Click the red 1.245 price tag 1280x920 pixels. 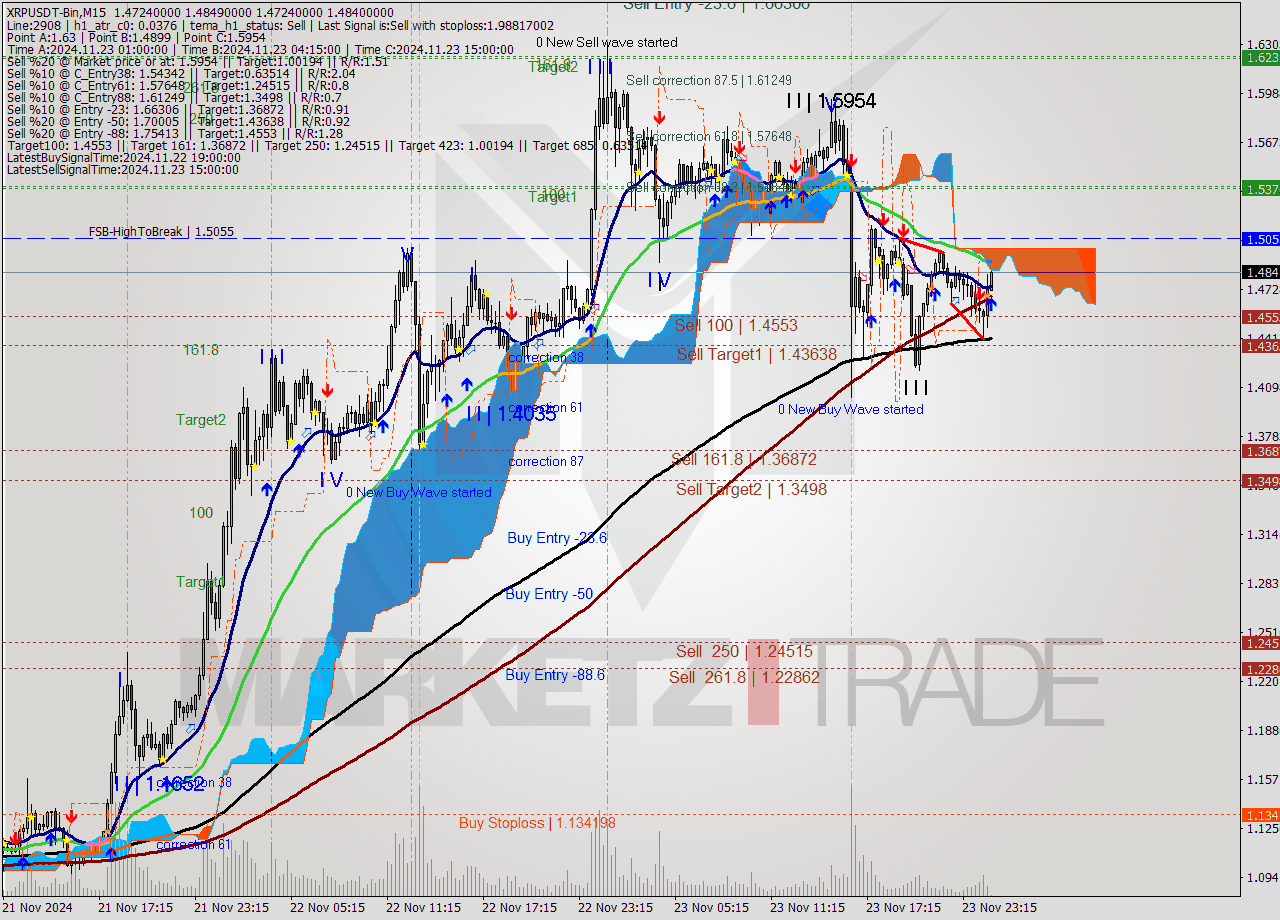(x=1260, y=643)
